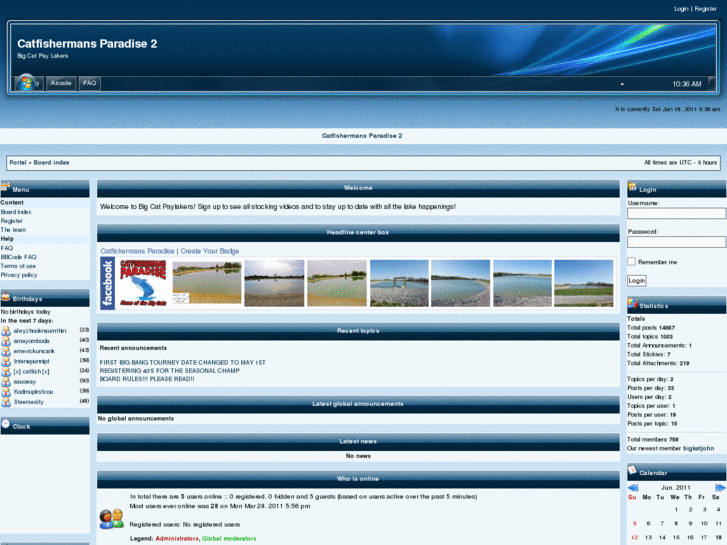The image size is (727, 545).
Task: Open Board index in the Menu sidebar
Action: click(16, 212)
